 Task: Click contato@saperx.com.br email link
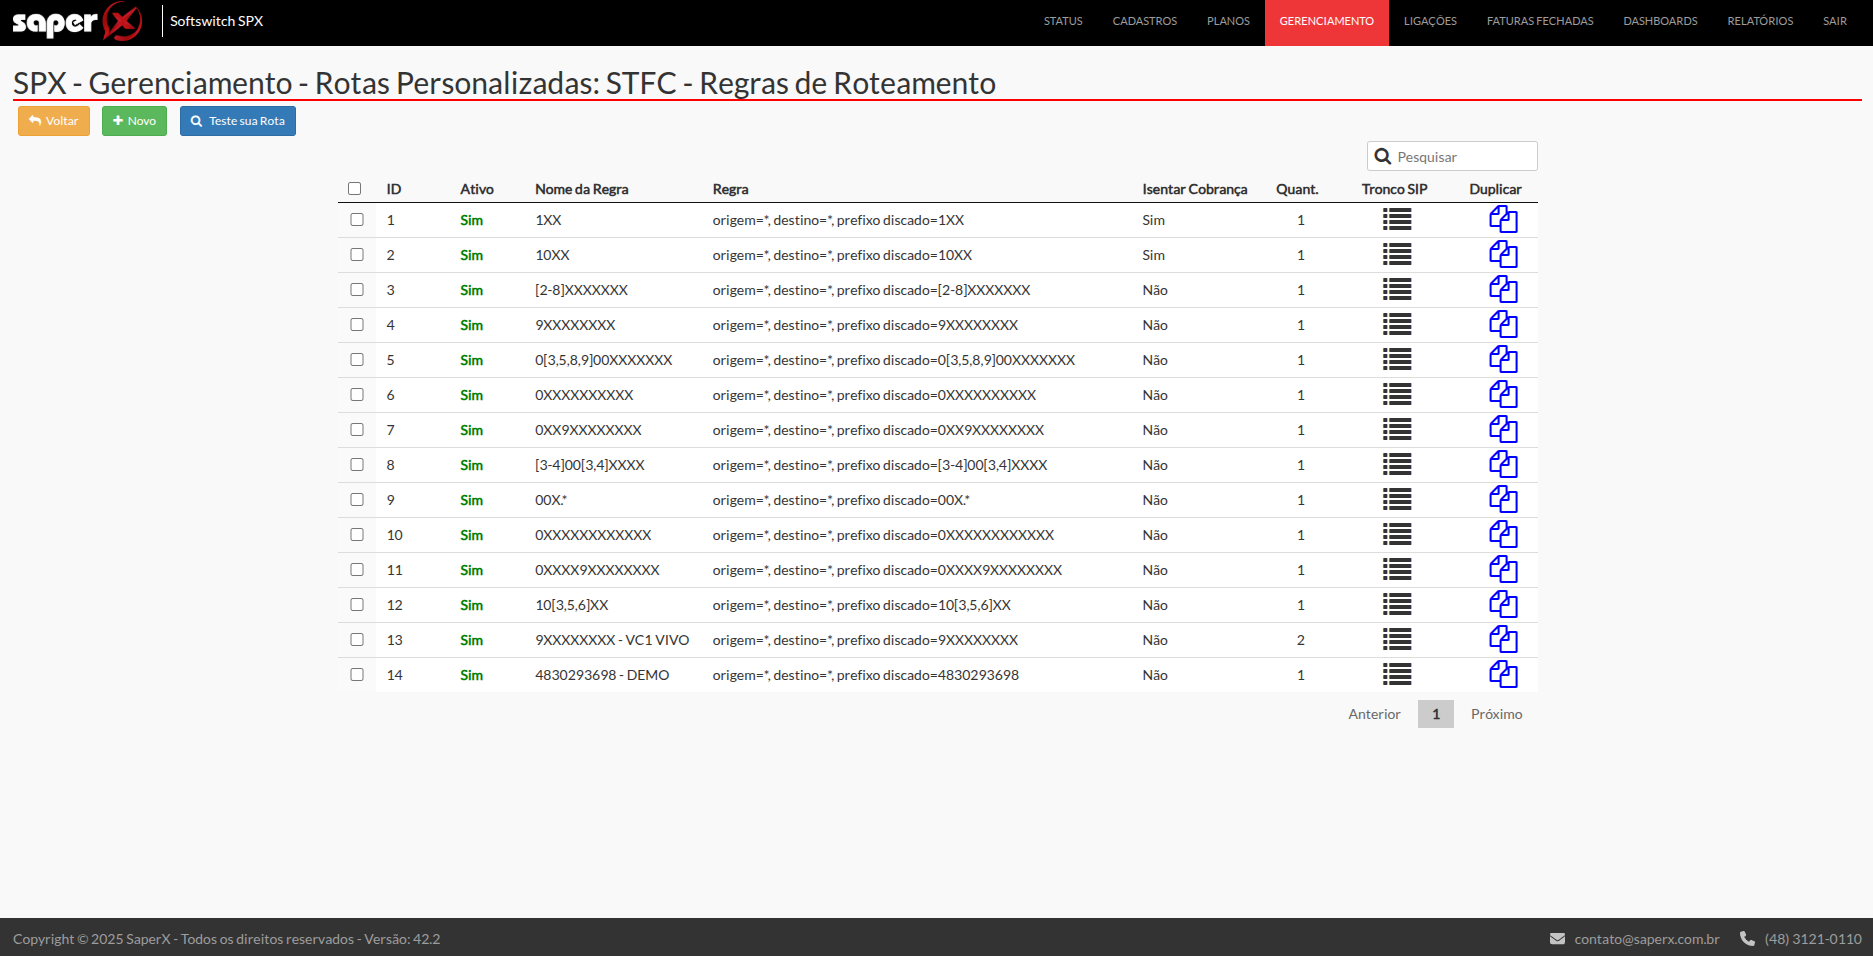click(1647, 939)
